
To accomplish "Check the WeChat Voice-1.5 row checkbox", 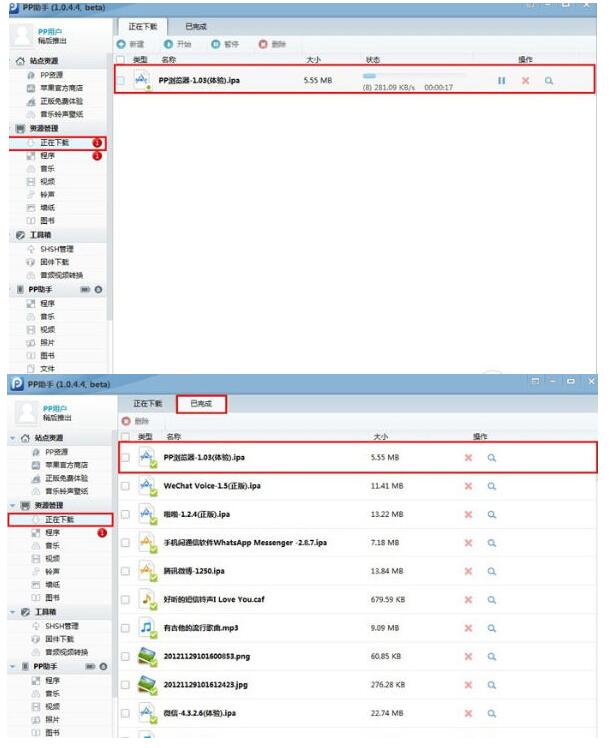I will (x=125, y=486).
